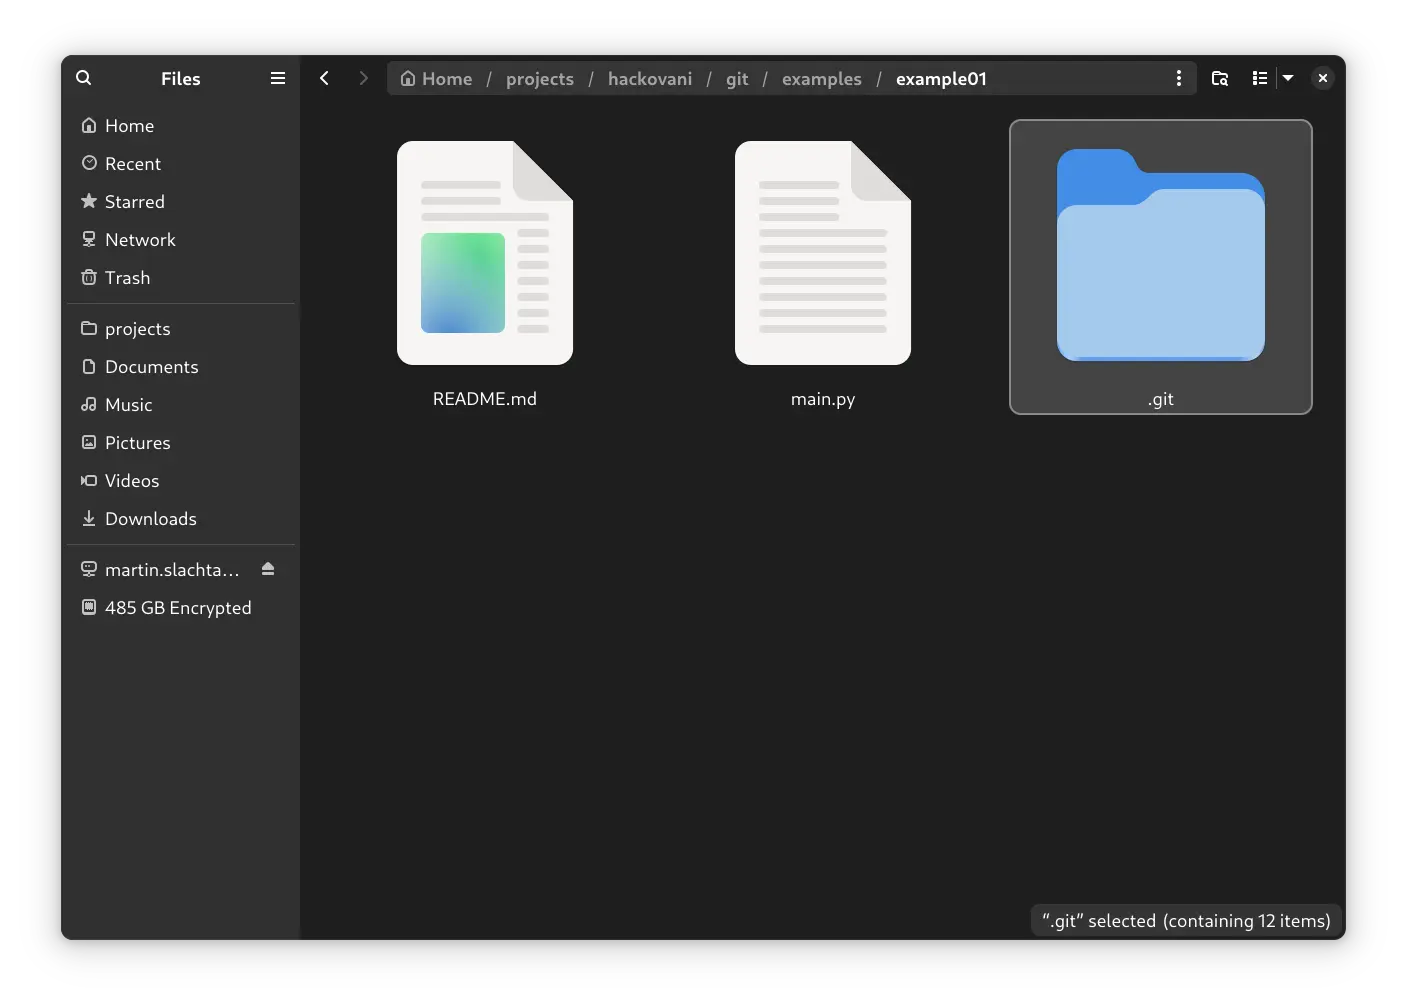Select the README.md file
The height and width of the screenshot is (1007, 1407).
click(x=485, y=254)
